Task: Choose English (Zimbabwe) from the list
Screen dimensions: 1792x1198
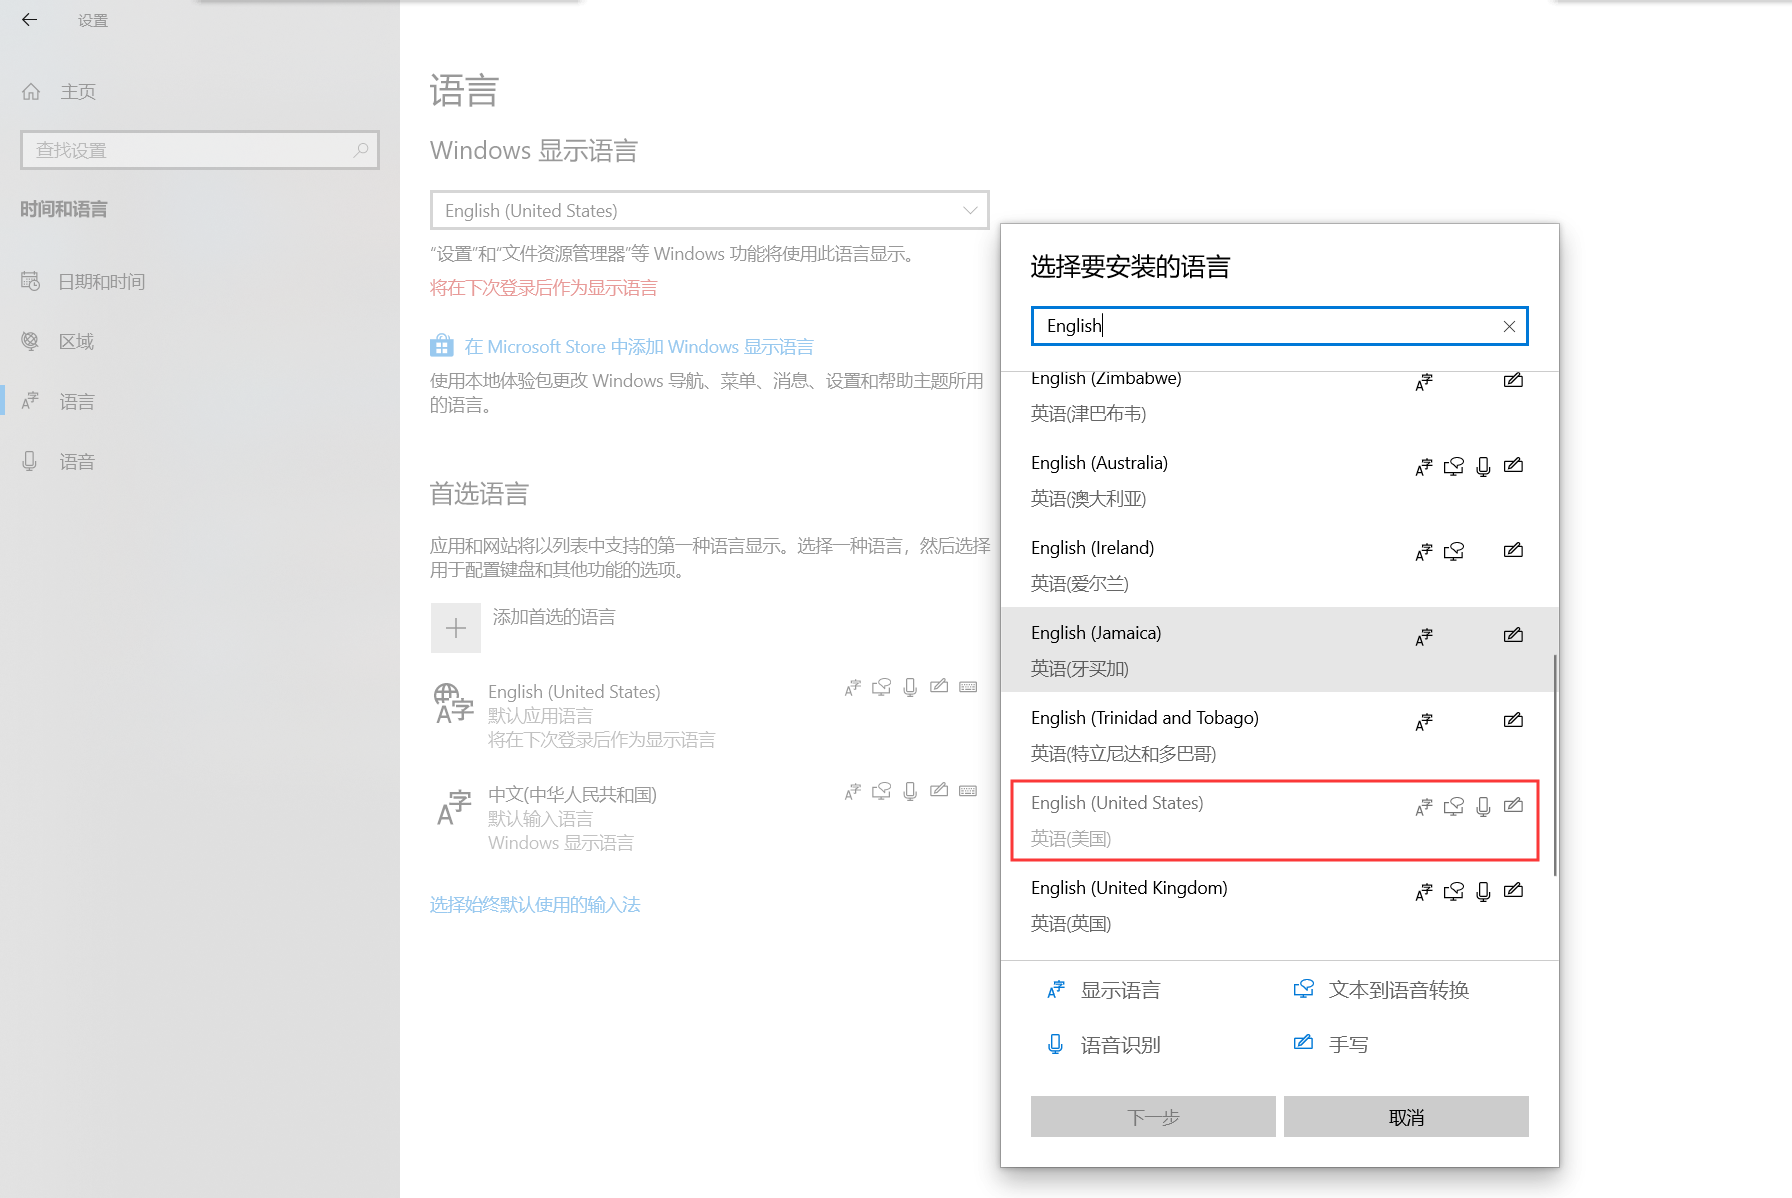Action: 1280,396
